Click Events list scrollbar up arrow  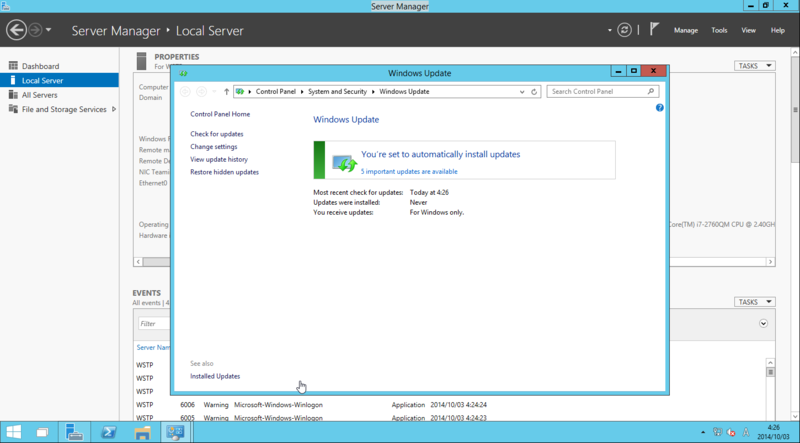pos(770,362)
